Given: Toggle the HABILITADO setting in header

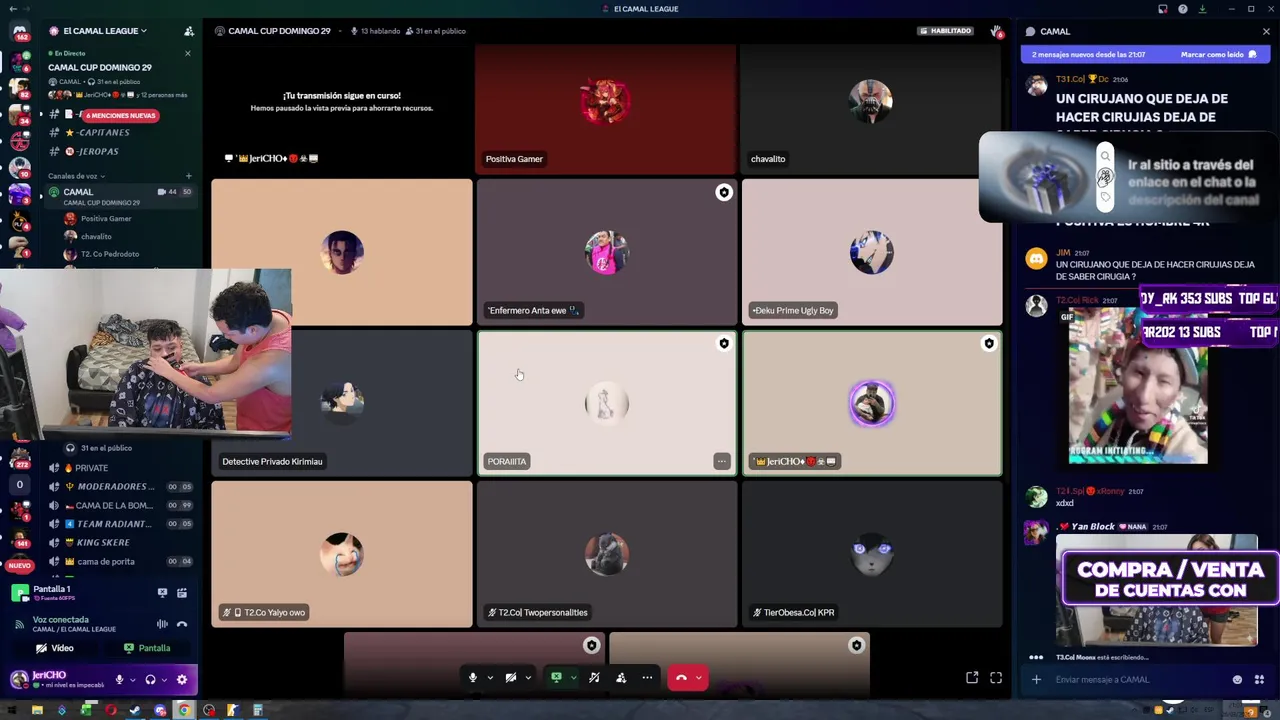Looking at the screenshot, I should (946, 31).
